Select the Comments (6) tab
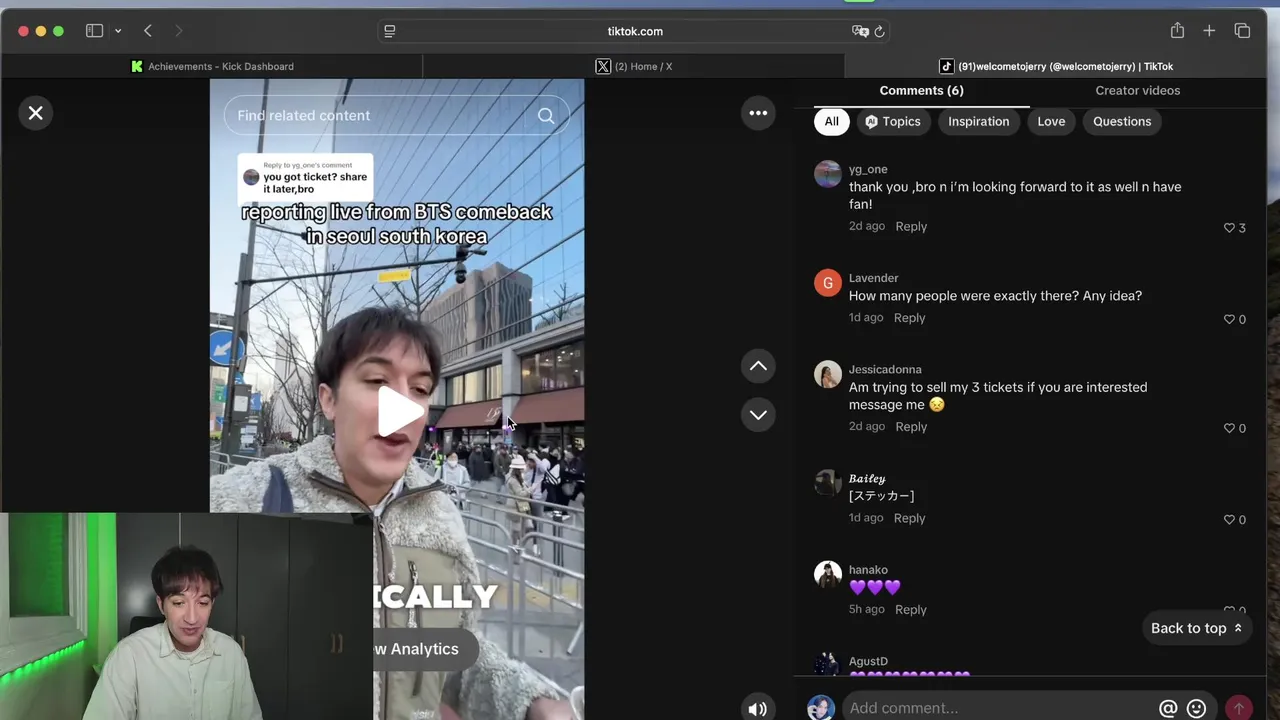Viewport: 1280px width, 720px height. tap(921, 90)
